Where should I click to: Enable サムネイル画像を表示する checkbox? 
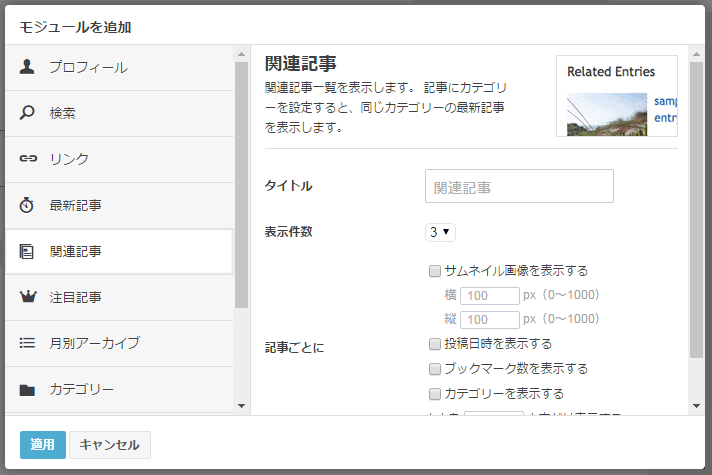coord(435,271)
